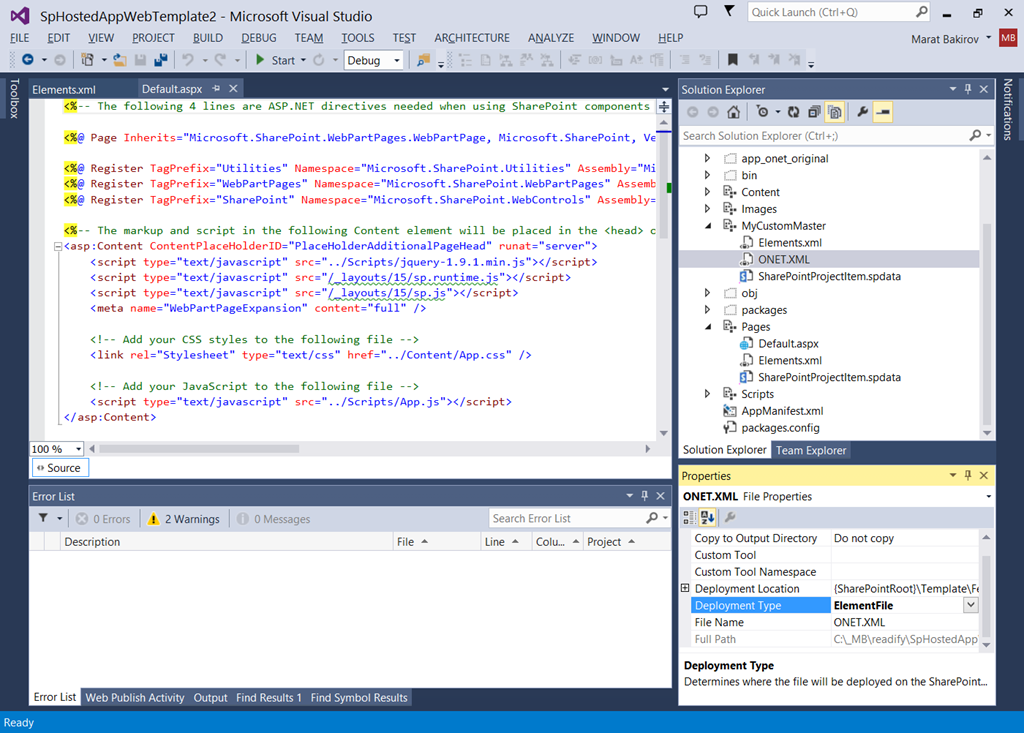
Task: Select the Copy to Output Directory property
Action: coord(756,538)
